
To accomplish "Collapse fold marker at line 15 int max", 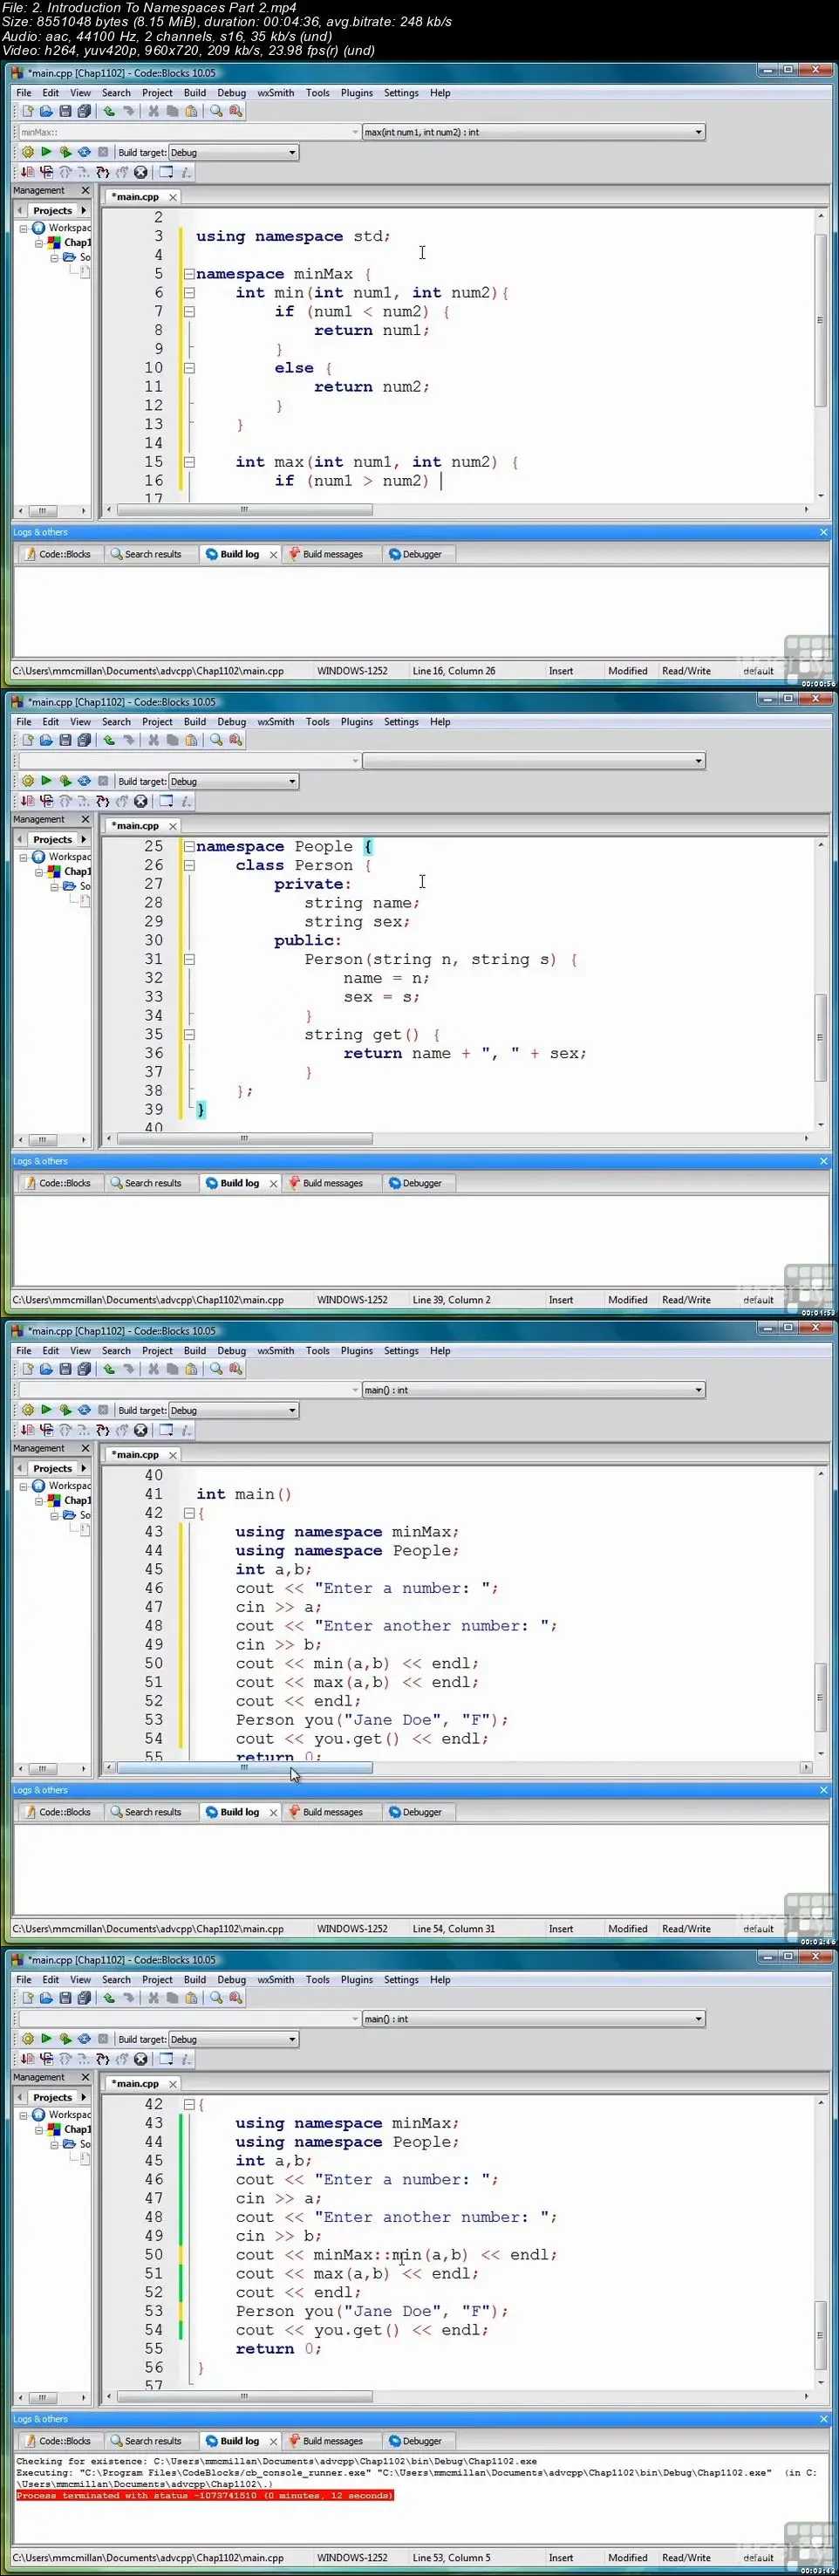I will click(188, 462).
